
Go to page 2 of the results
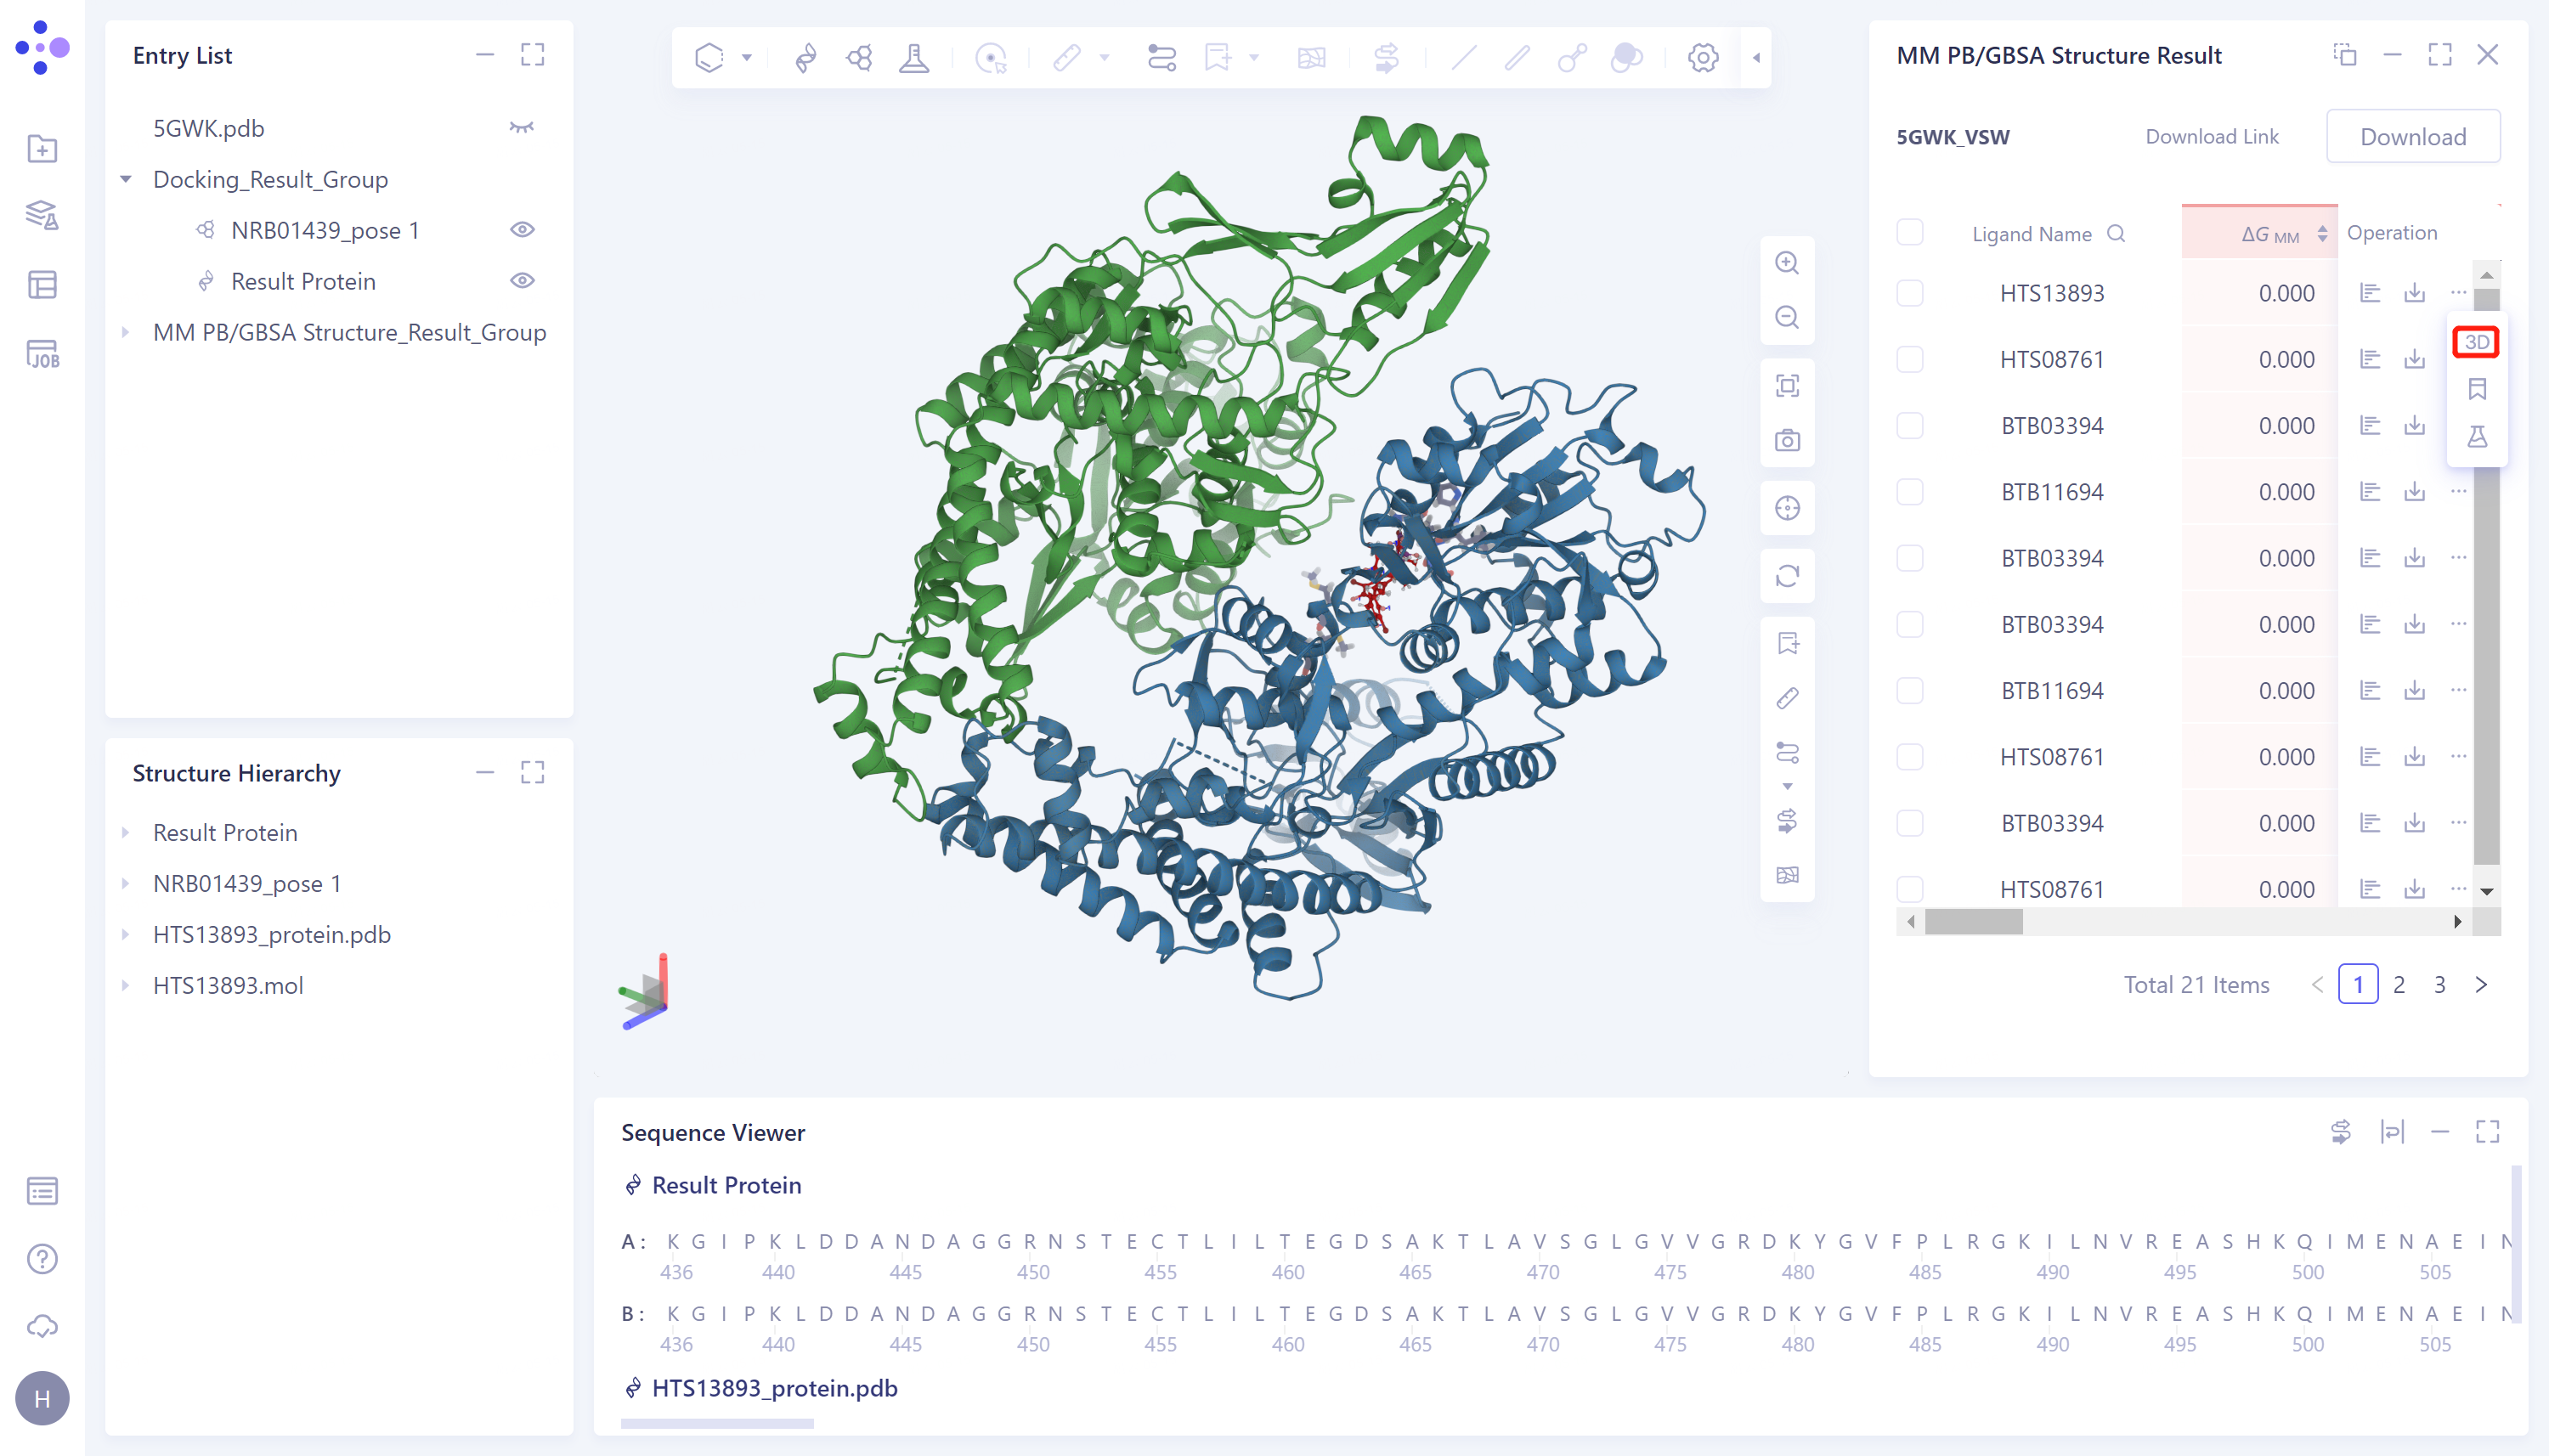[x=2398, y=985]
